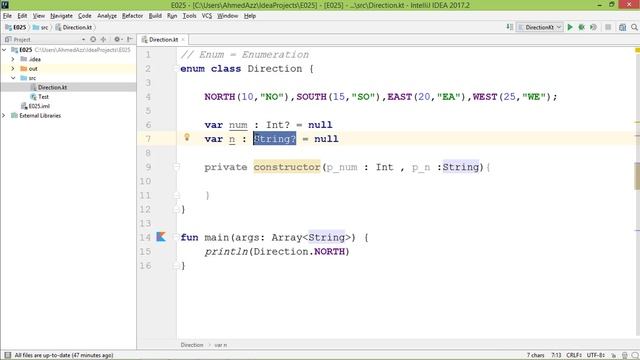Click 'All files are up-to-date' status message

(64, 356)
